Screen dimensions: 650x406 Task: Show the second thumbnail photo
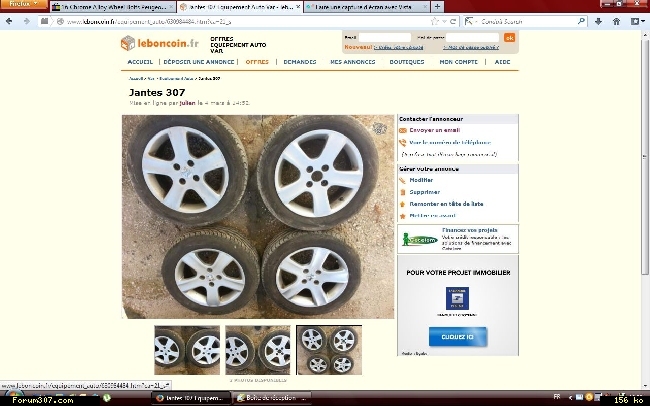(258, 350)
